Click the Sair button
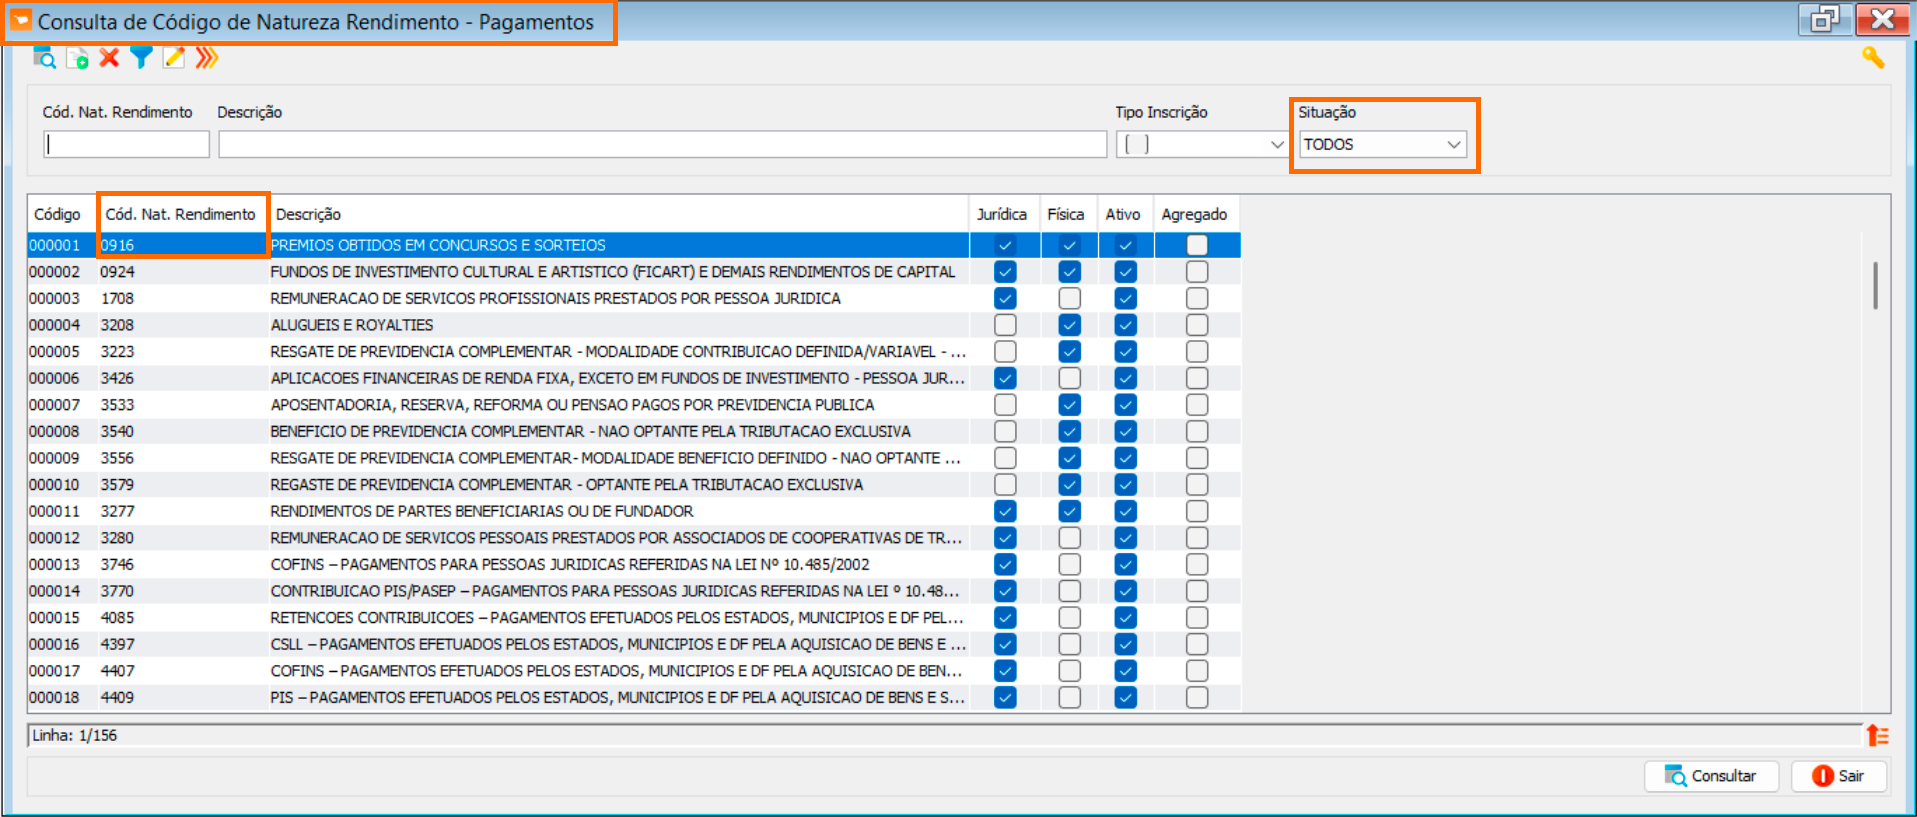Viewport: 1917px width, 817px height. tap(1838, 776)
